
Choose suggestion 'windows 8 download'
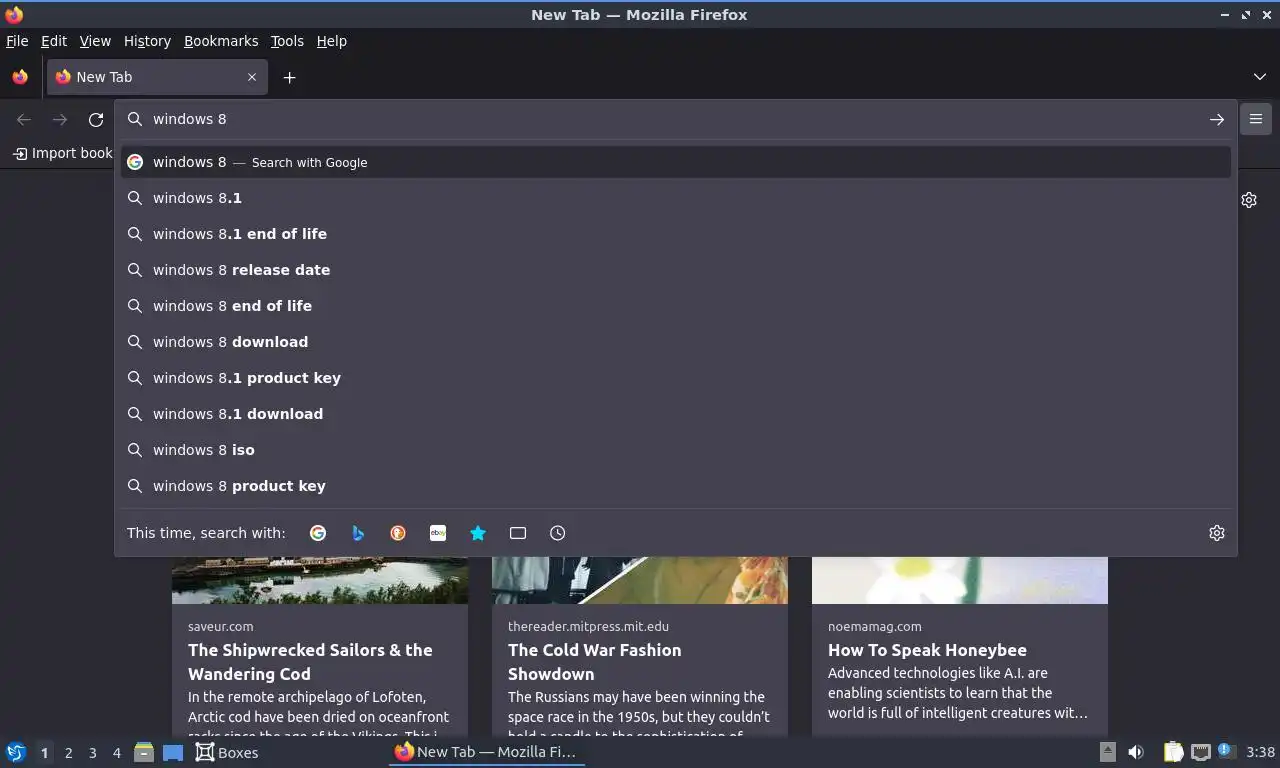tap(676, 342)
